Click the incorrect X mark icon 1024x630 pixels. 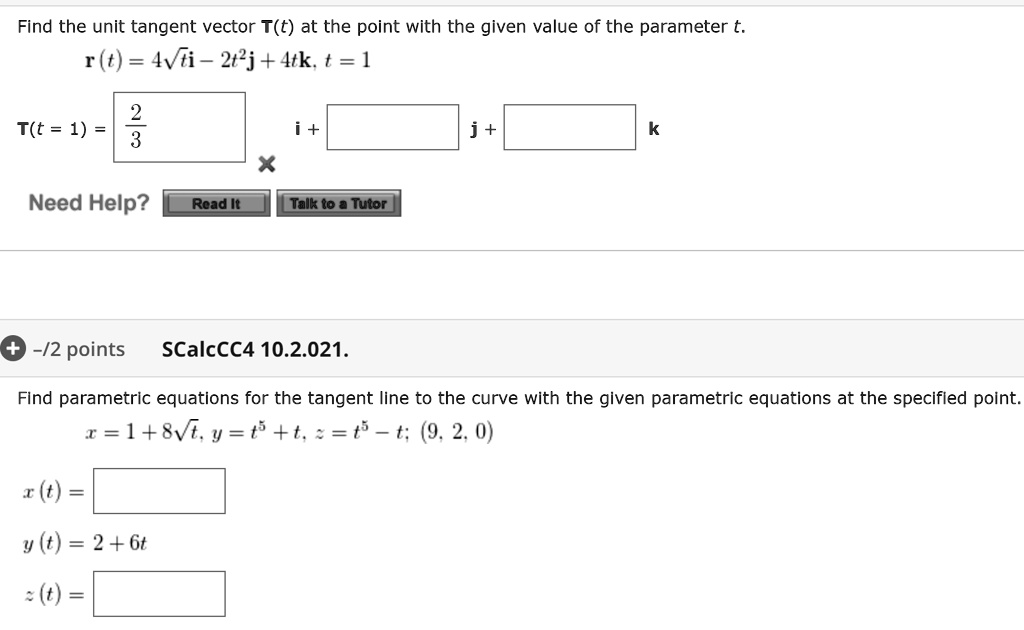265,164
